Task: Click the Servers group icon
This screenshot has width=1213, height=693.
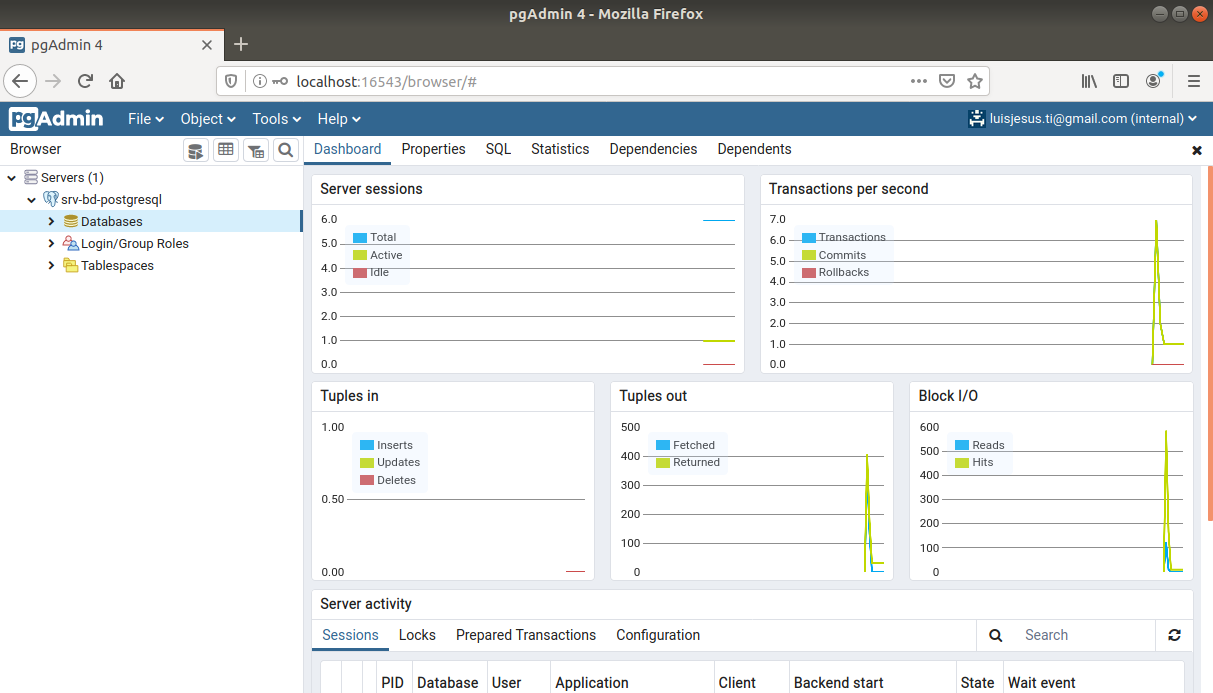Action: coord(31,177)
